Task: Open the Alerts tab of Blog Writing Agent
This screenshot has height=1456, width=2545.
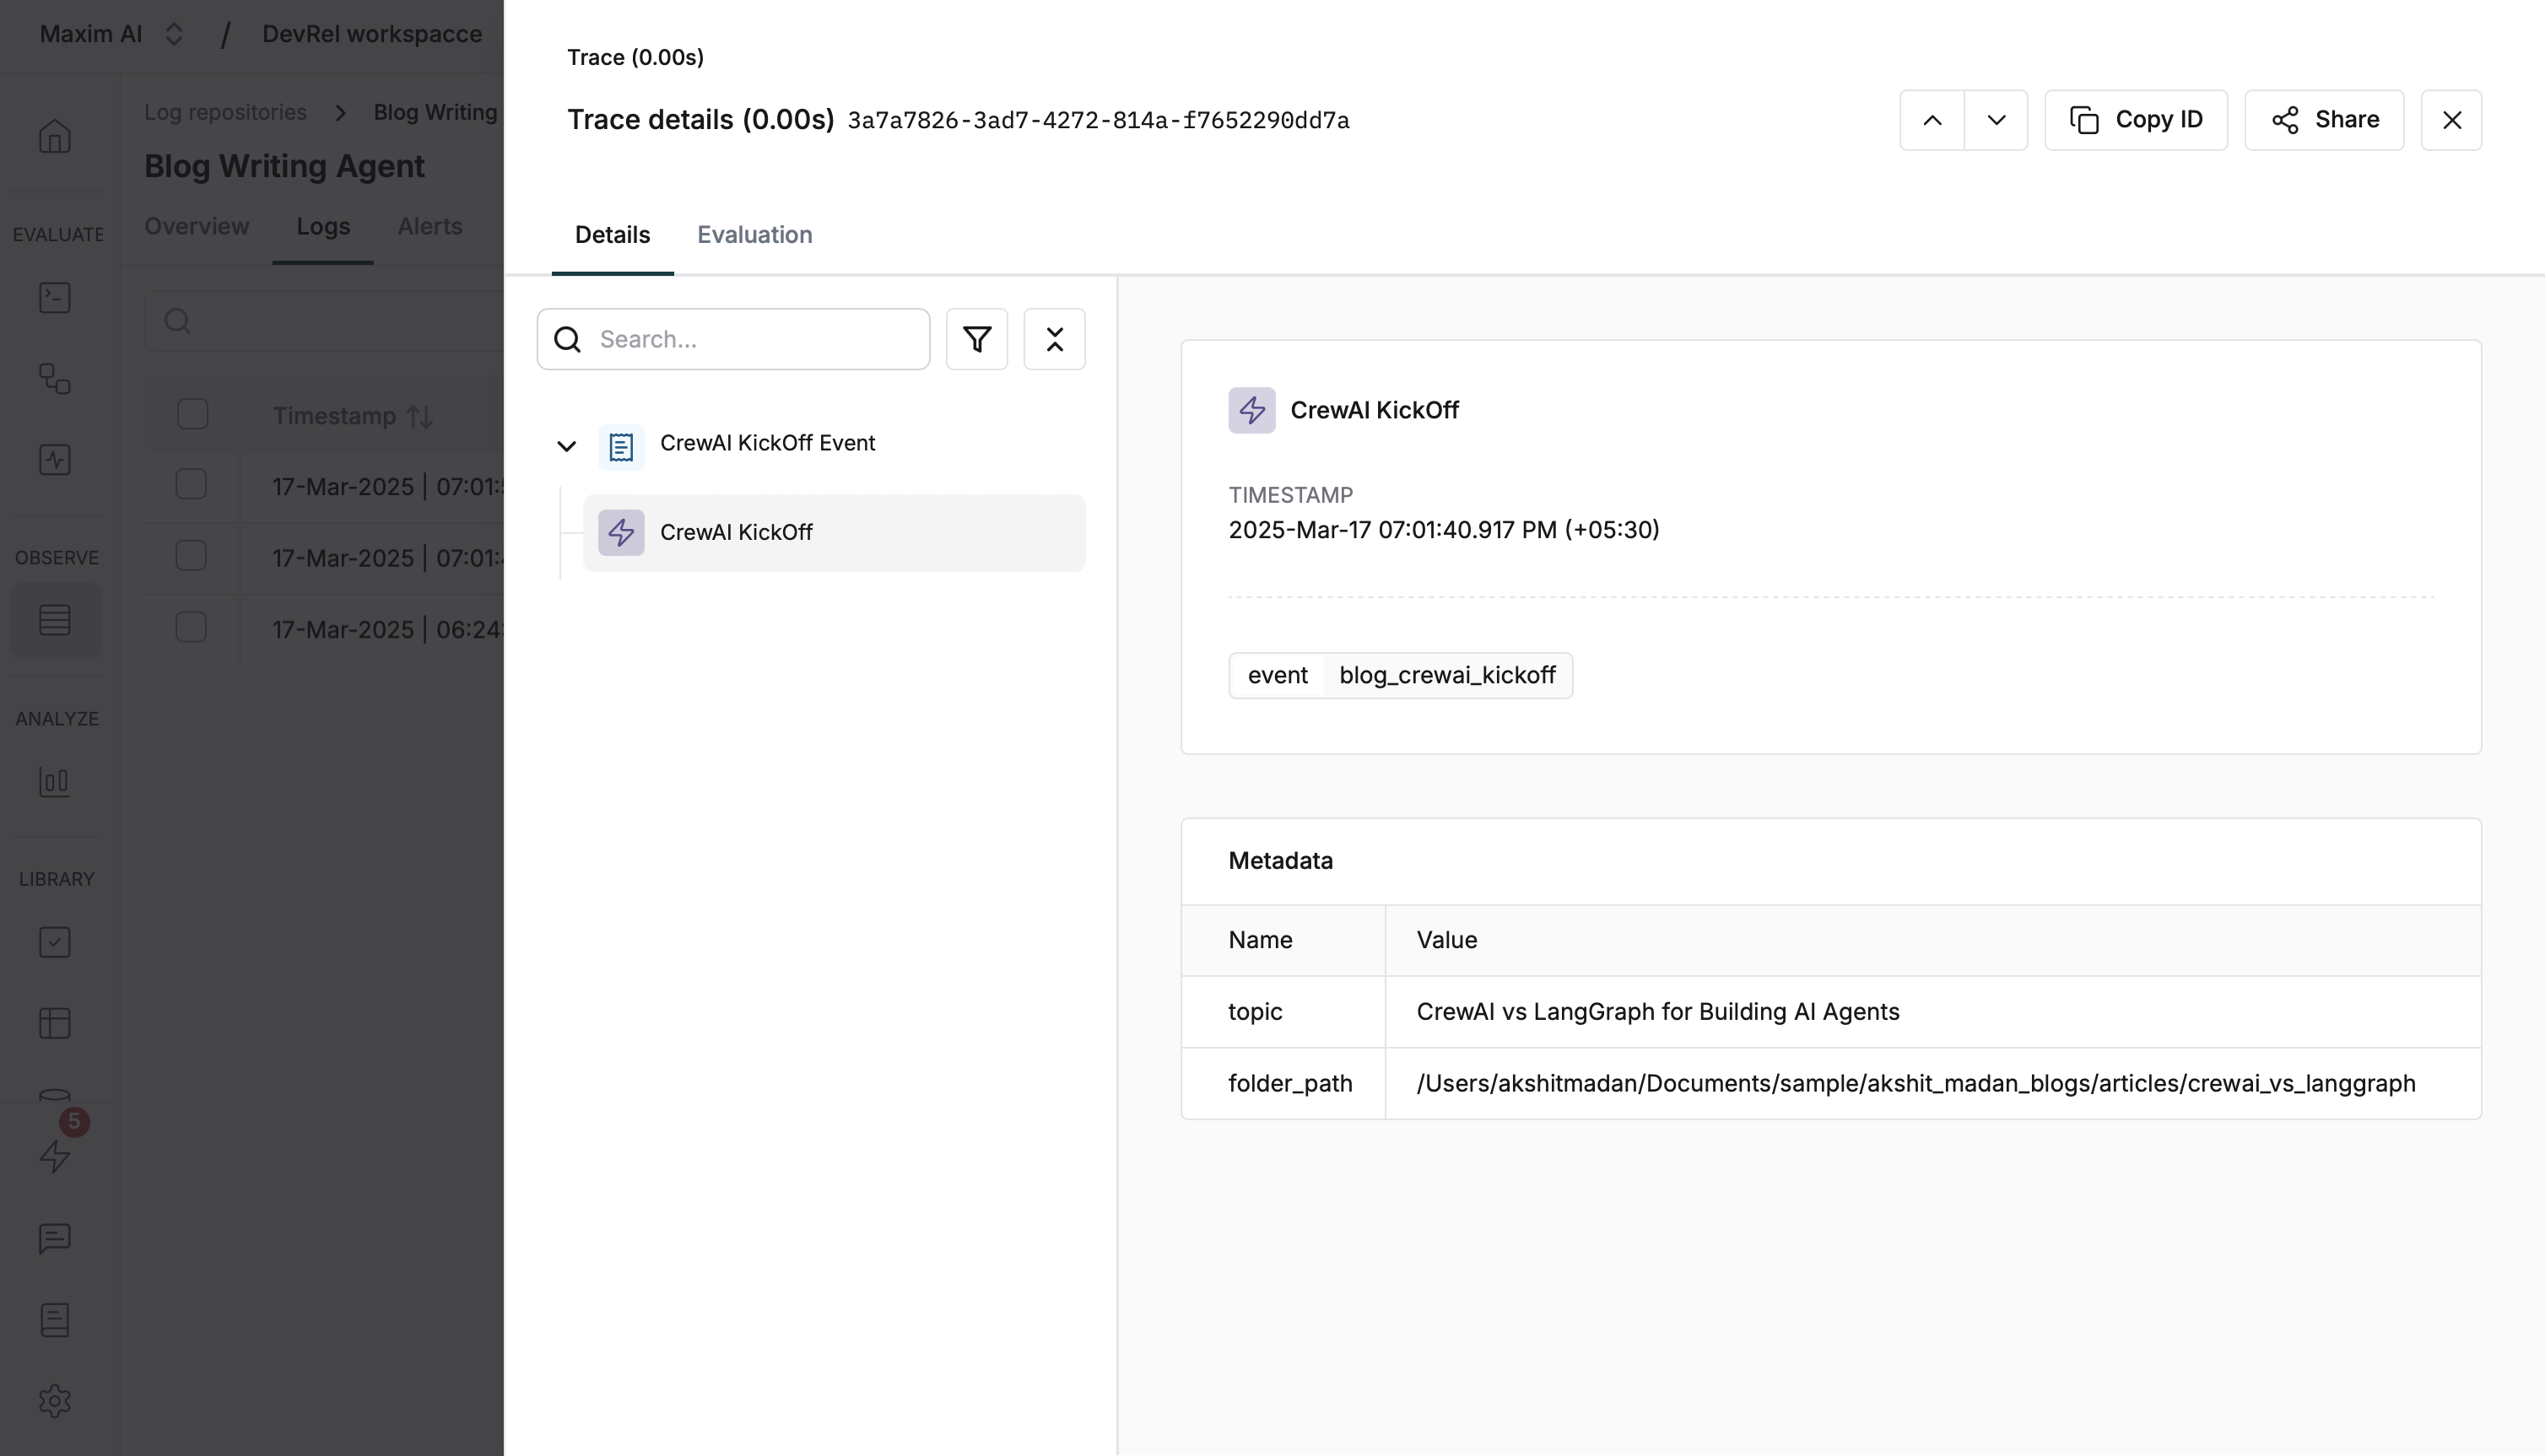Action: pyautogui.click(x=430, y=226)
